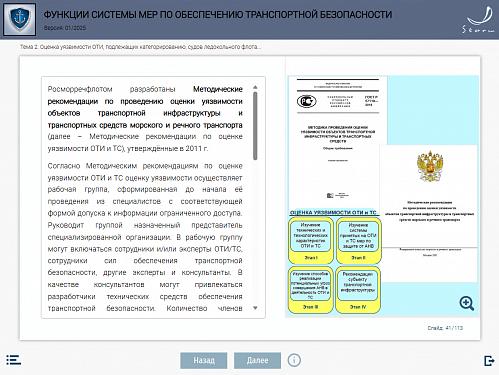Click the yellow Этап III block
Viewport: 499px width, 375px height.
coord(311,289)
